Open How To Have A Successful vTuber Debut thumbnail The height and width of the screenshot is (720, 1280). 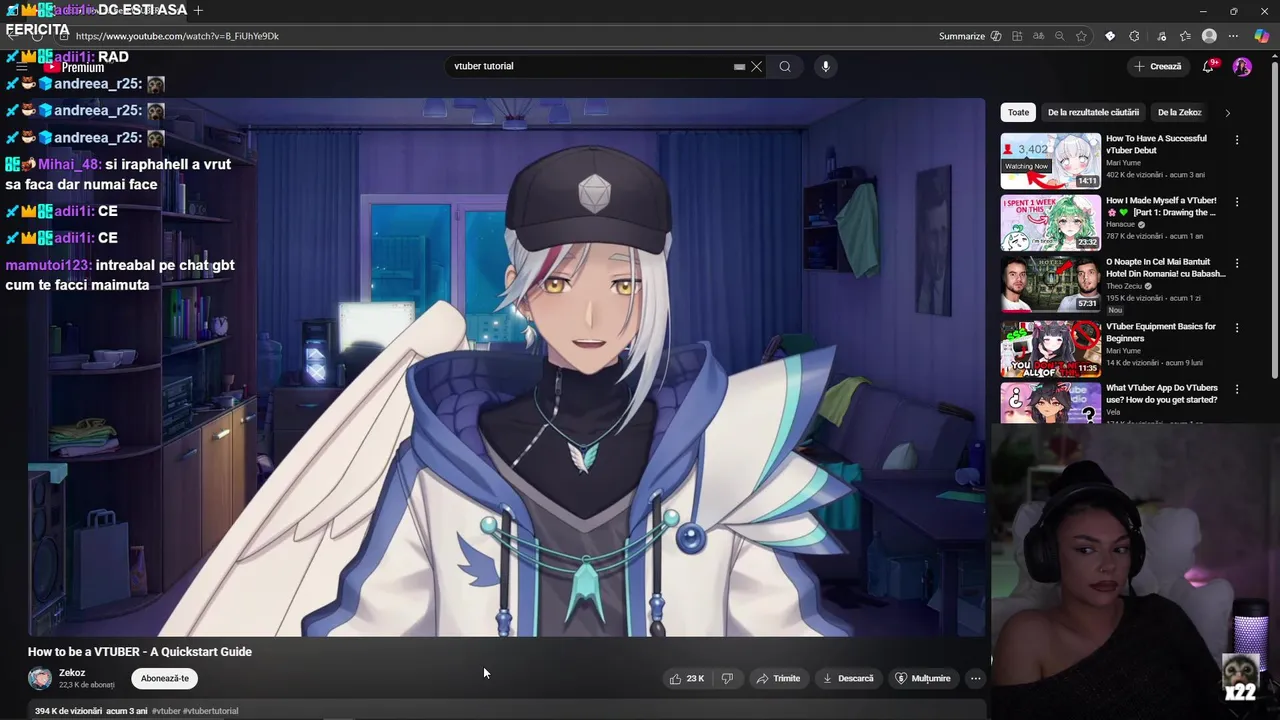tap(1050, 160)
